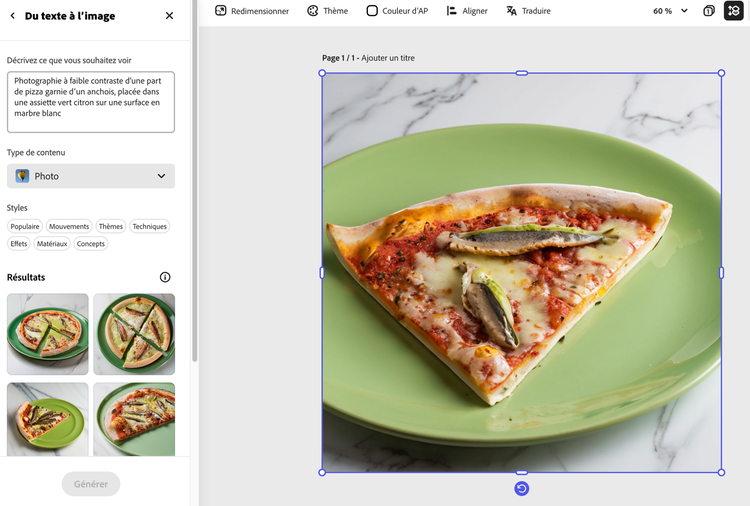Open the 60 % zoom dropdown
The width and height of the screenshot is (750, 506).
pyautogui.click(x=671, y=11)
